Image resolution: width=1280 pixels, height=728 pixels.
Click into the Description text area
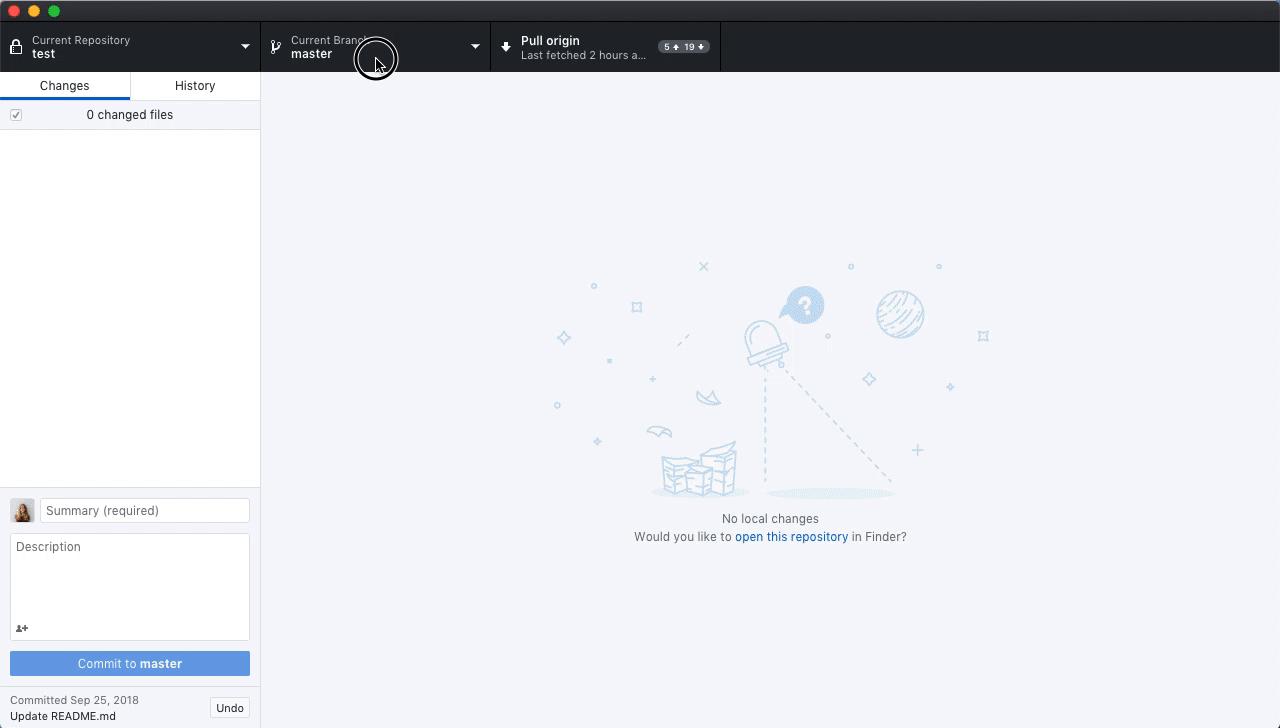point(130,587)
